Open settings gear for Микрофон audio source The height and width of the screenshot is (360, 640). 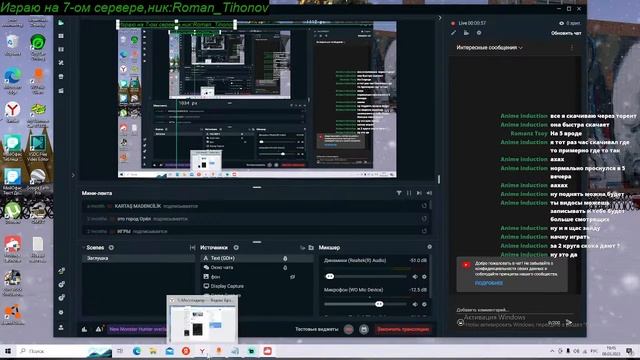424,304
